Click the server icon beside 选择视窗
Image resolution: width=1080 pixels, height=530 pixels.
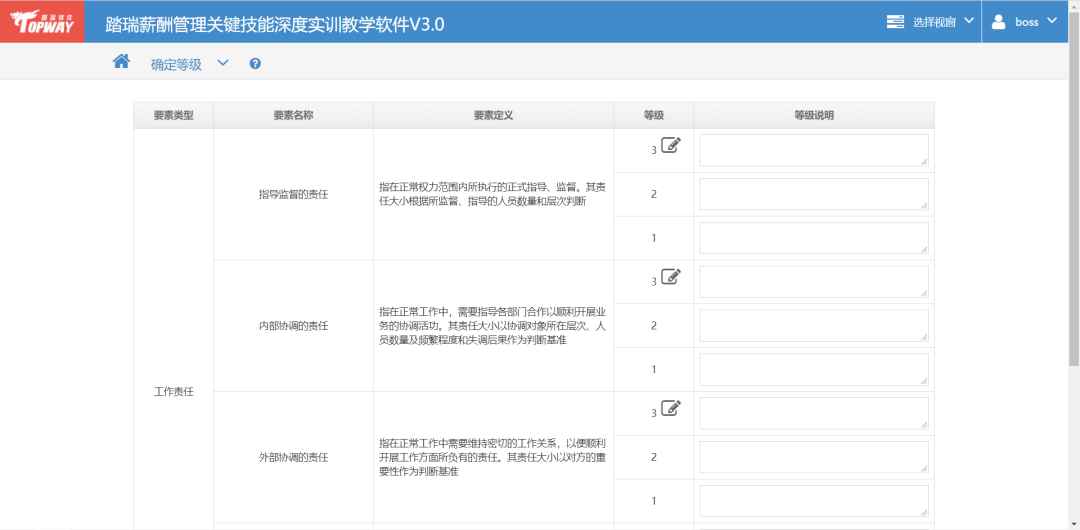pos(896,21)
